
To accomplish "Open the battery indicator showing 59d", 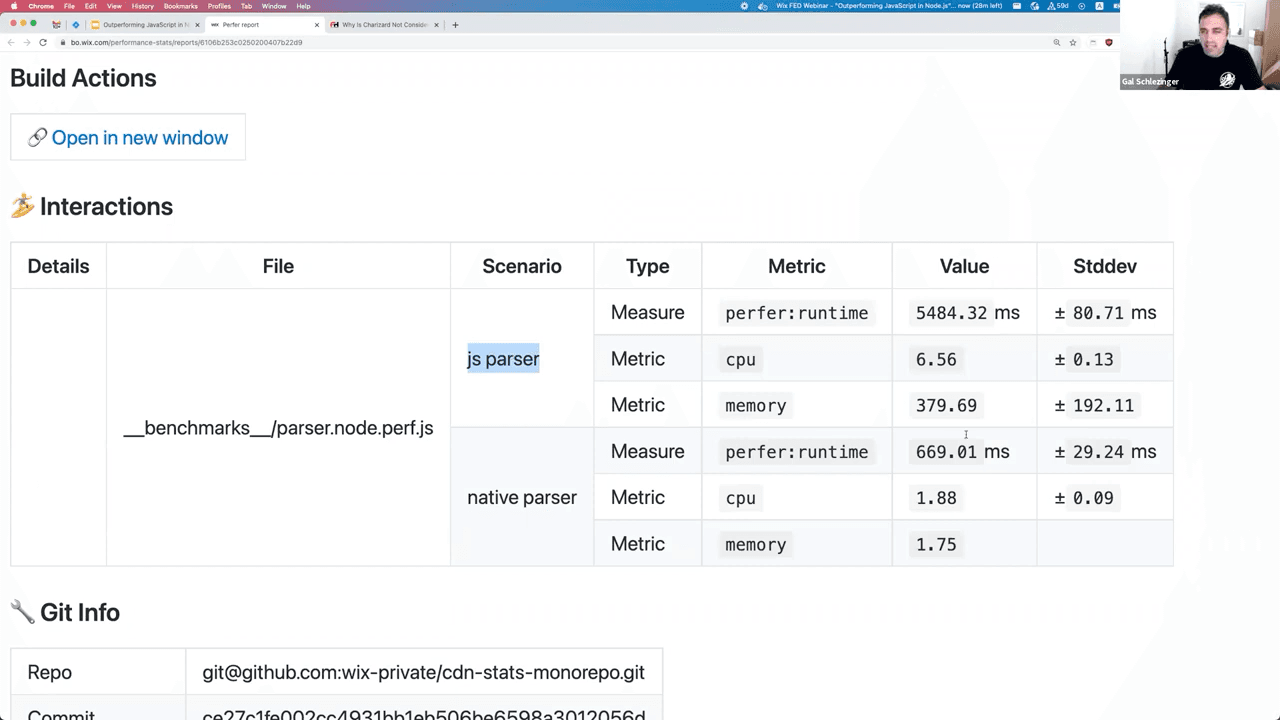I will [x=1058, y=6].
